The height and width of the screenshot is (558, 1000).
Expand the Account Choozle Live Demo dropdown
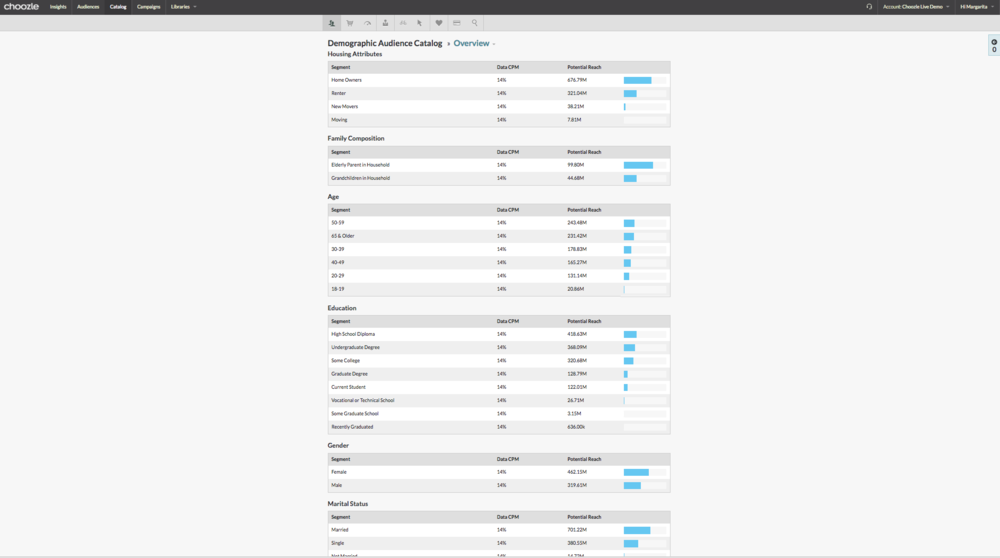point(916,7)
